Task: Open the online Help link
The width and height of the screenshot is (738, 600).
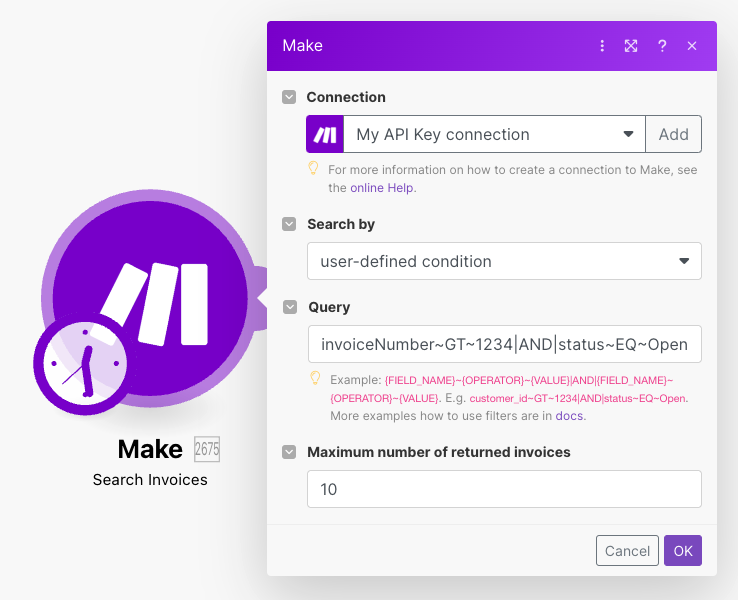Action: [x=382, y=188]
